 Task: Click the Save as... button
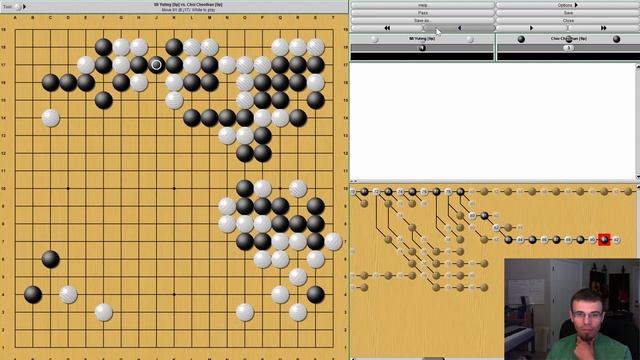pos(423,20)
